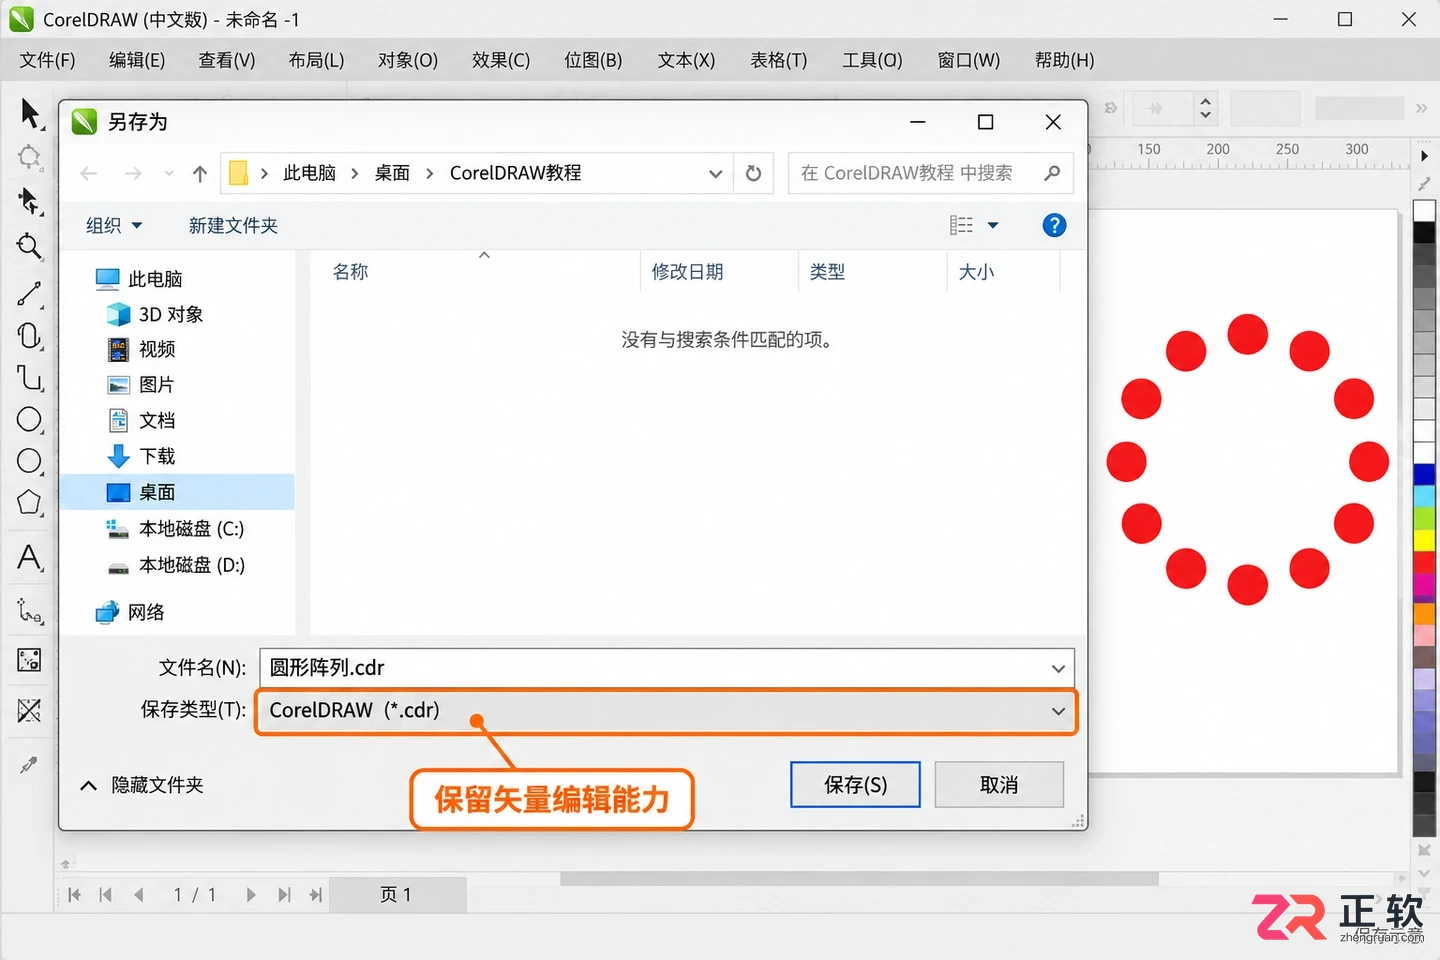Image resolution: width=1440 pixels, height=960 pixels.
Task: Click the refresh folder icon
Action: [754, 173]
